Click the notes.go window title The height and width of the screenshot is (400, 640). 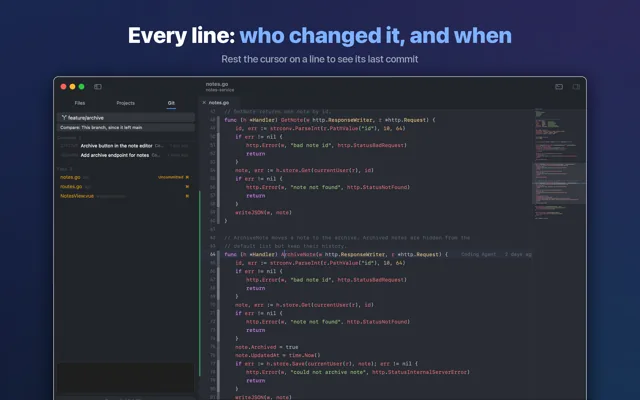click(217, 84)
